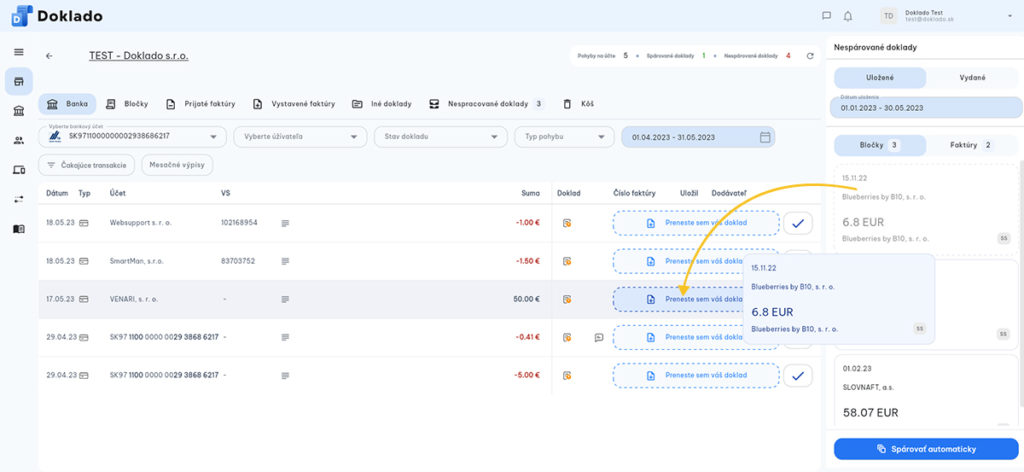Confirm the -5.00 € row with the checkmark
Viewport: 1024px width, 472px height.
(x=797, y=376)
